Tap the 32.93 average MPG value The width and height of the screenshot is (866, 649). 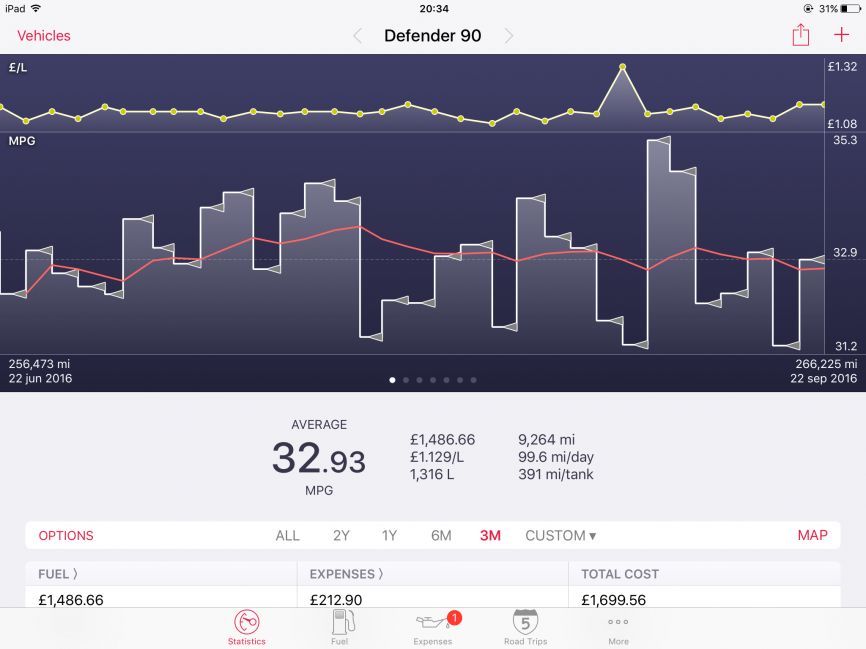pos(319,458)
